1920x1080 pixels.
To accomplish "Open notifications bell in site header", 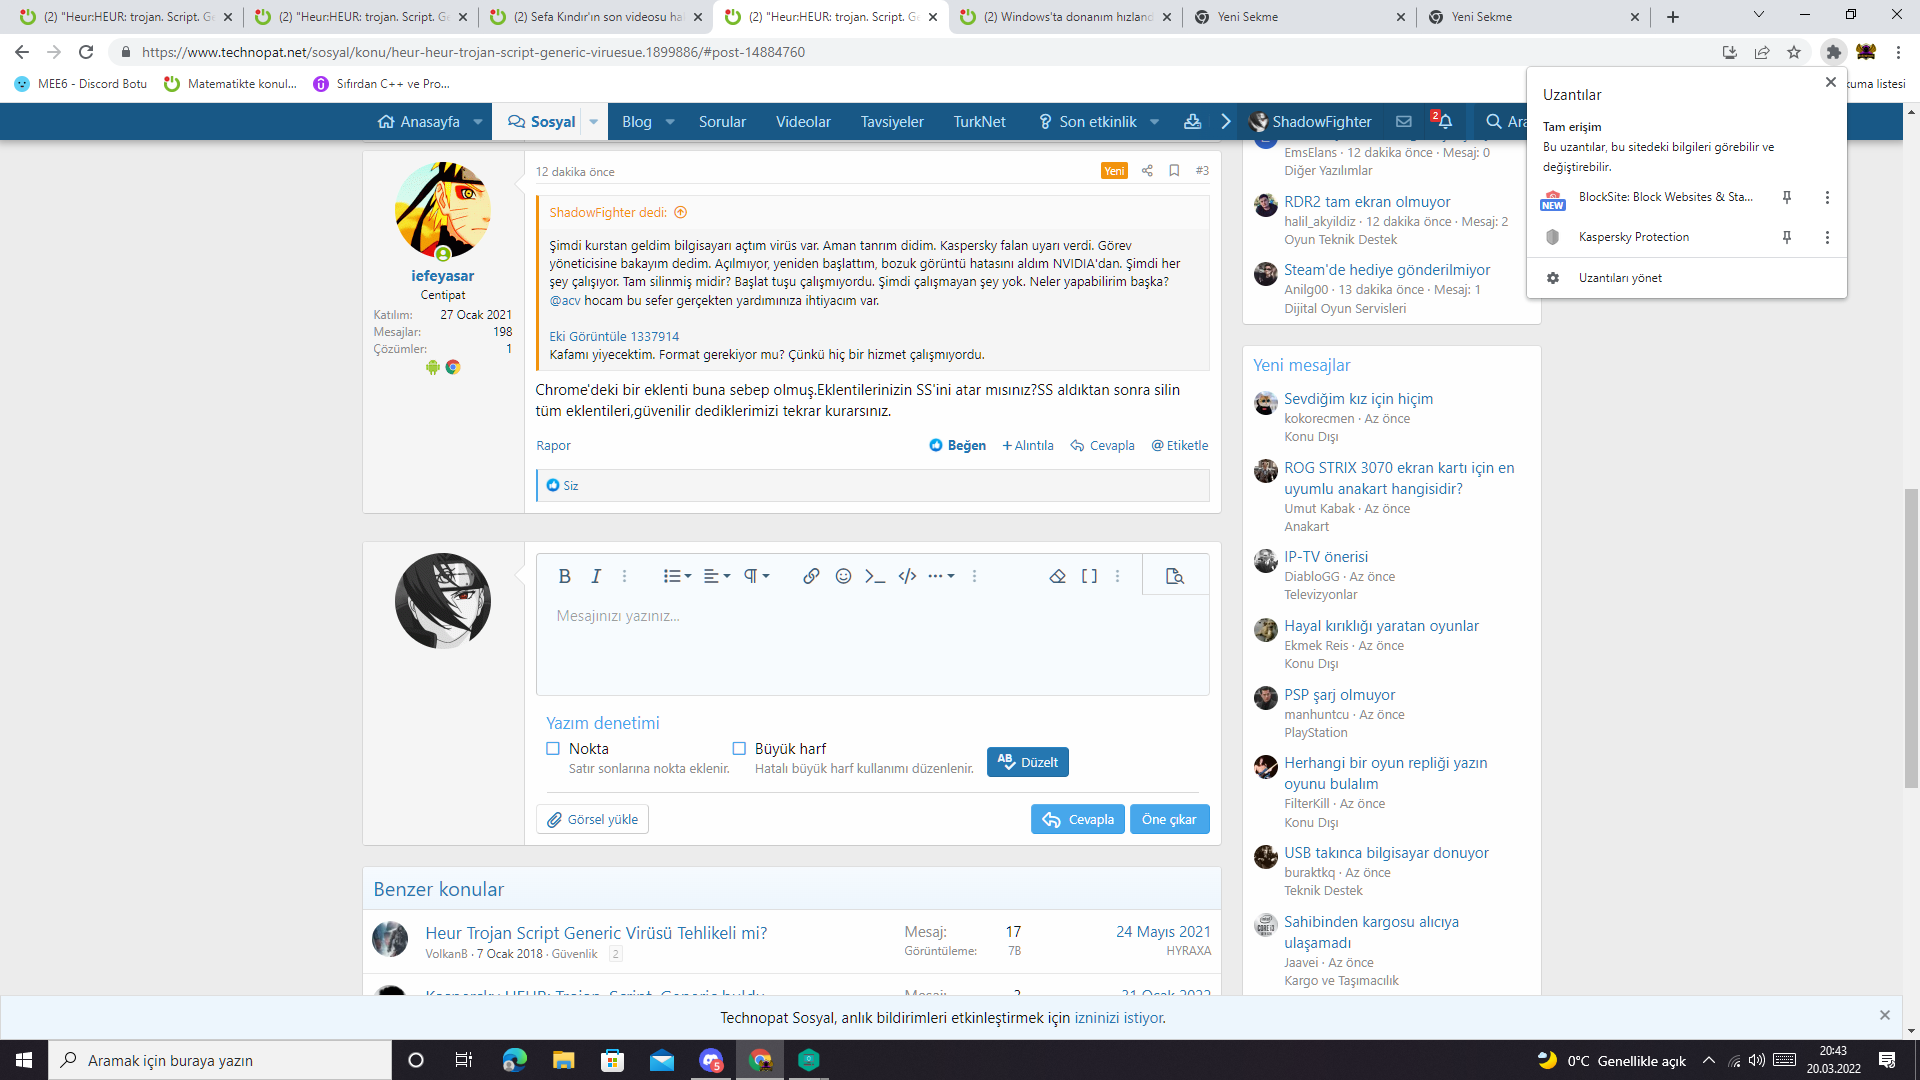I will click(x=1444, y=121).
